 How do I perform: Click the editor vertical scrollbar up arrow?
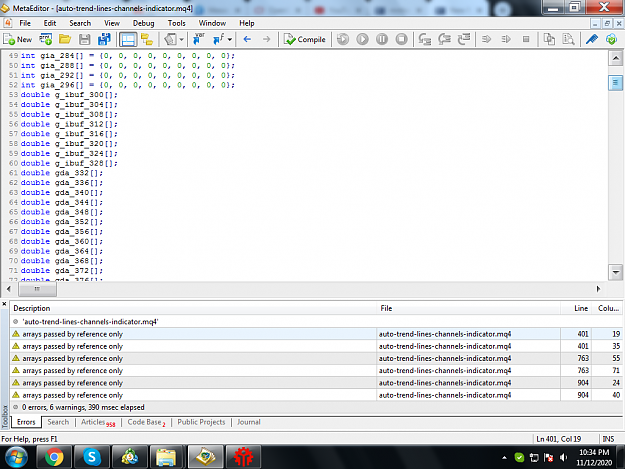tap(615, 59)
